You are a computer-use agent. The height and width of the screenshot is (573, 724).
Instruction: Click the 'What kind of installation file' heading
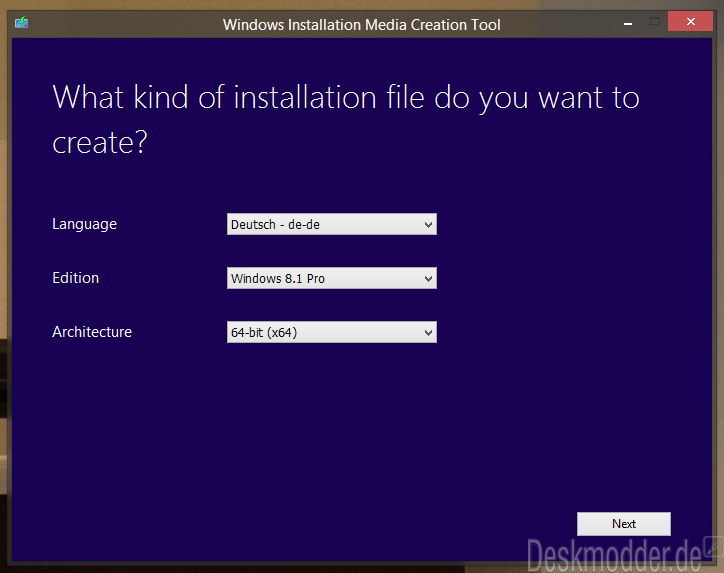pos(346,119)
